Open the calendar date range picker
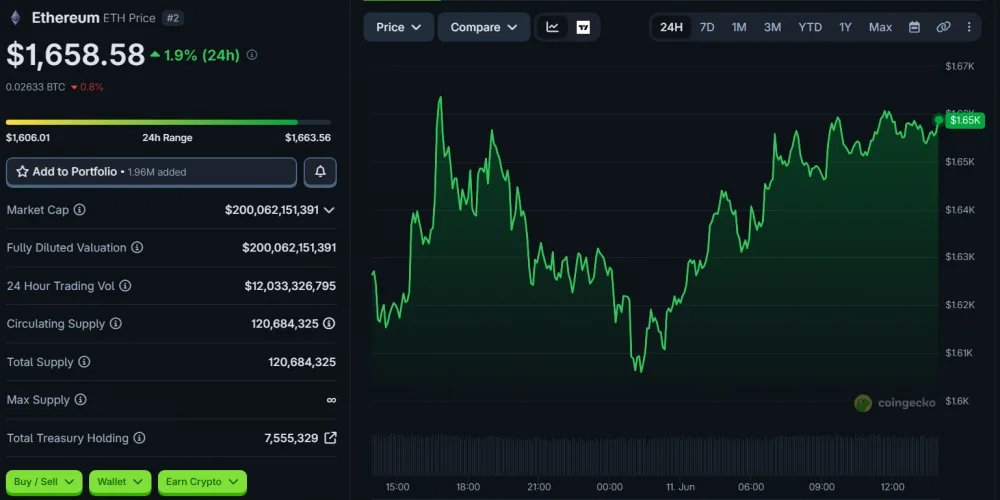Viewport: 1000px width, 500px height. (x=914, y=27)
